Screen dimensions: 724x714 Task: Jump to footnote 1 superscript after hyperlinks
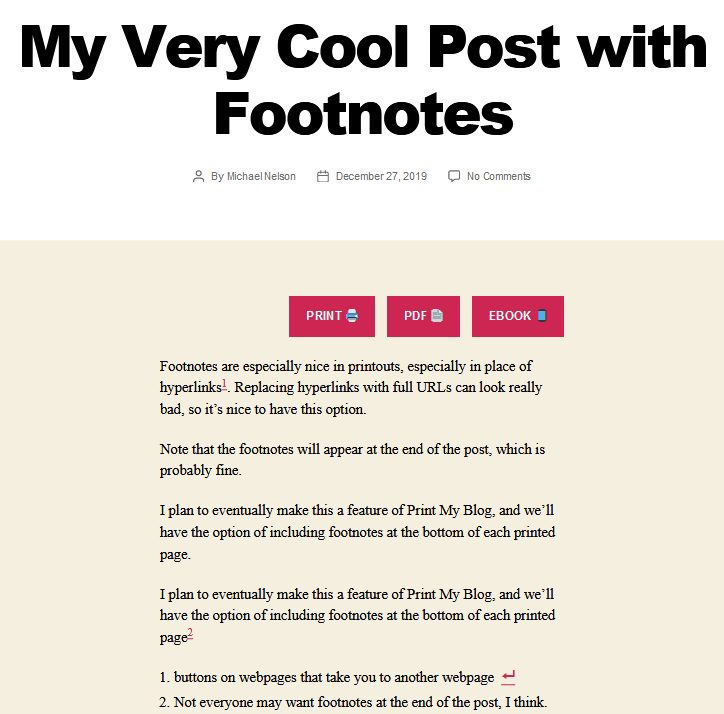224,384
